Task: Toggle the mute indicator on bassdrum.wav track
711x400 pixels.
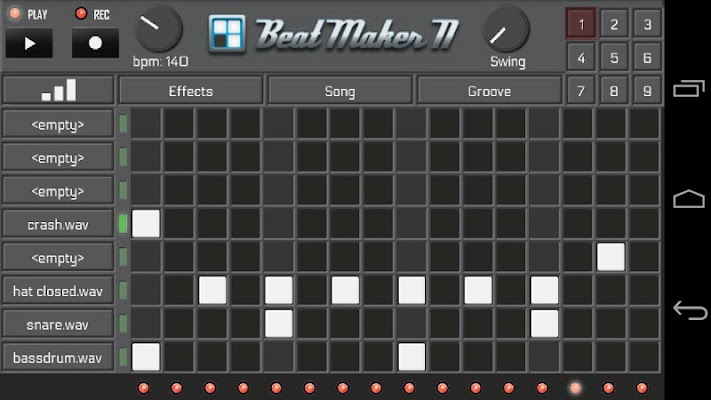Action: 123,357
